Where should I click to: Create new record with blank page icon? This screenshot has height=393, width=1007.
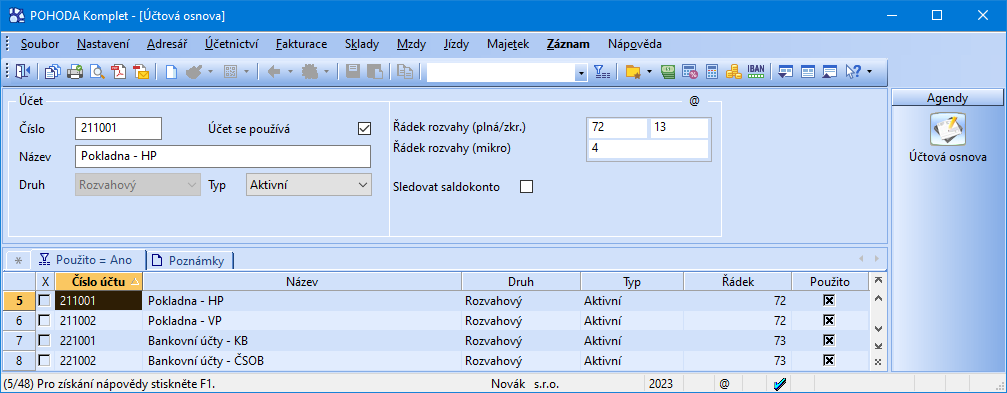[x=171, y=72]
